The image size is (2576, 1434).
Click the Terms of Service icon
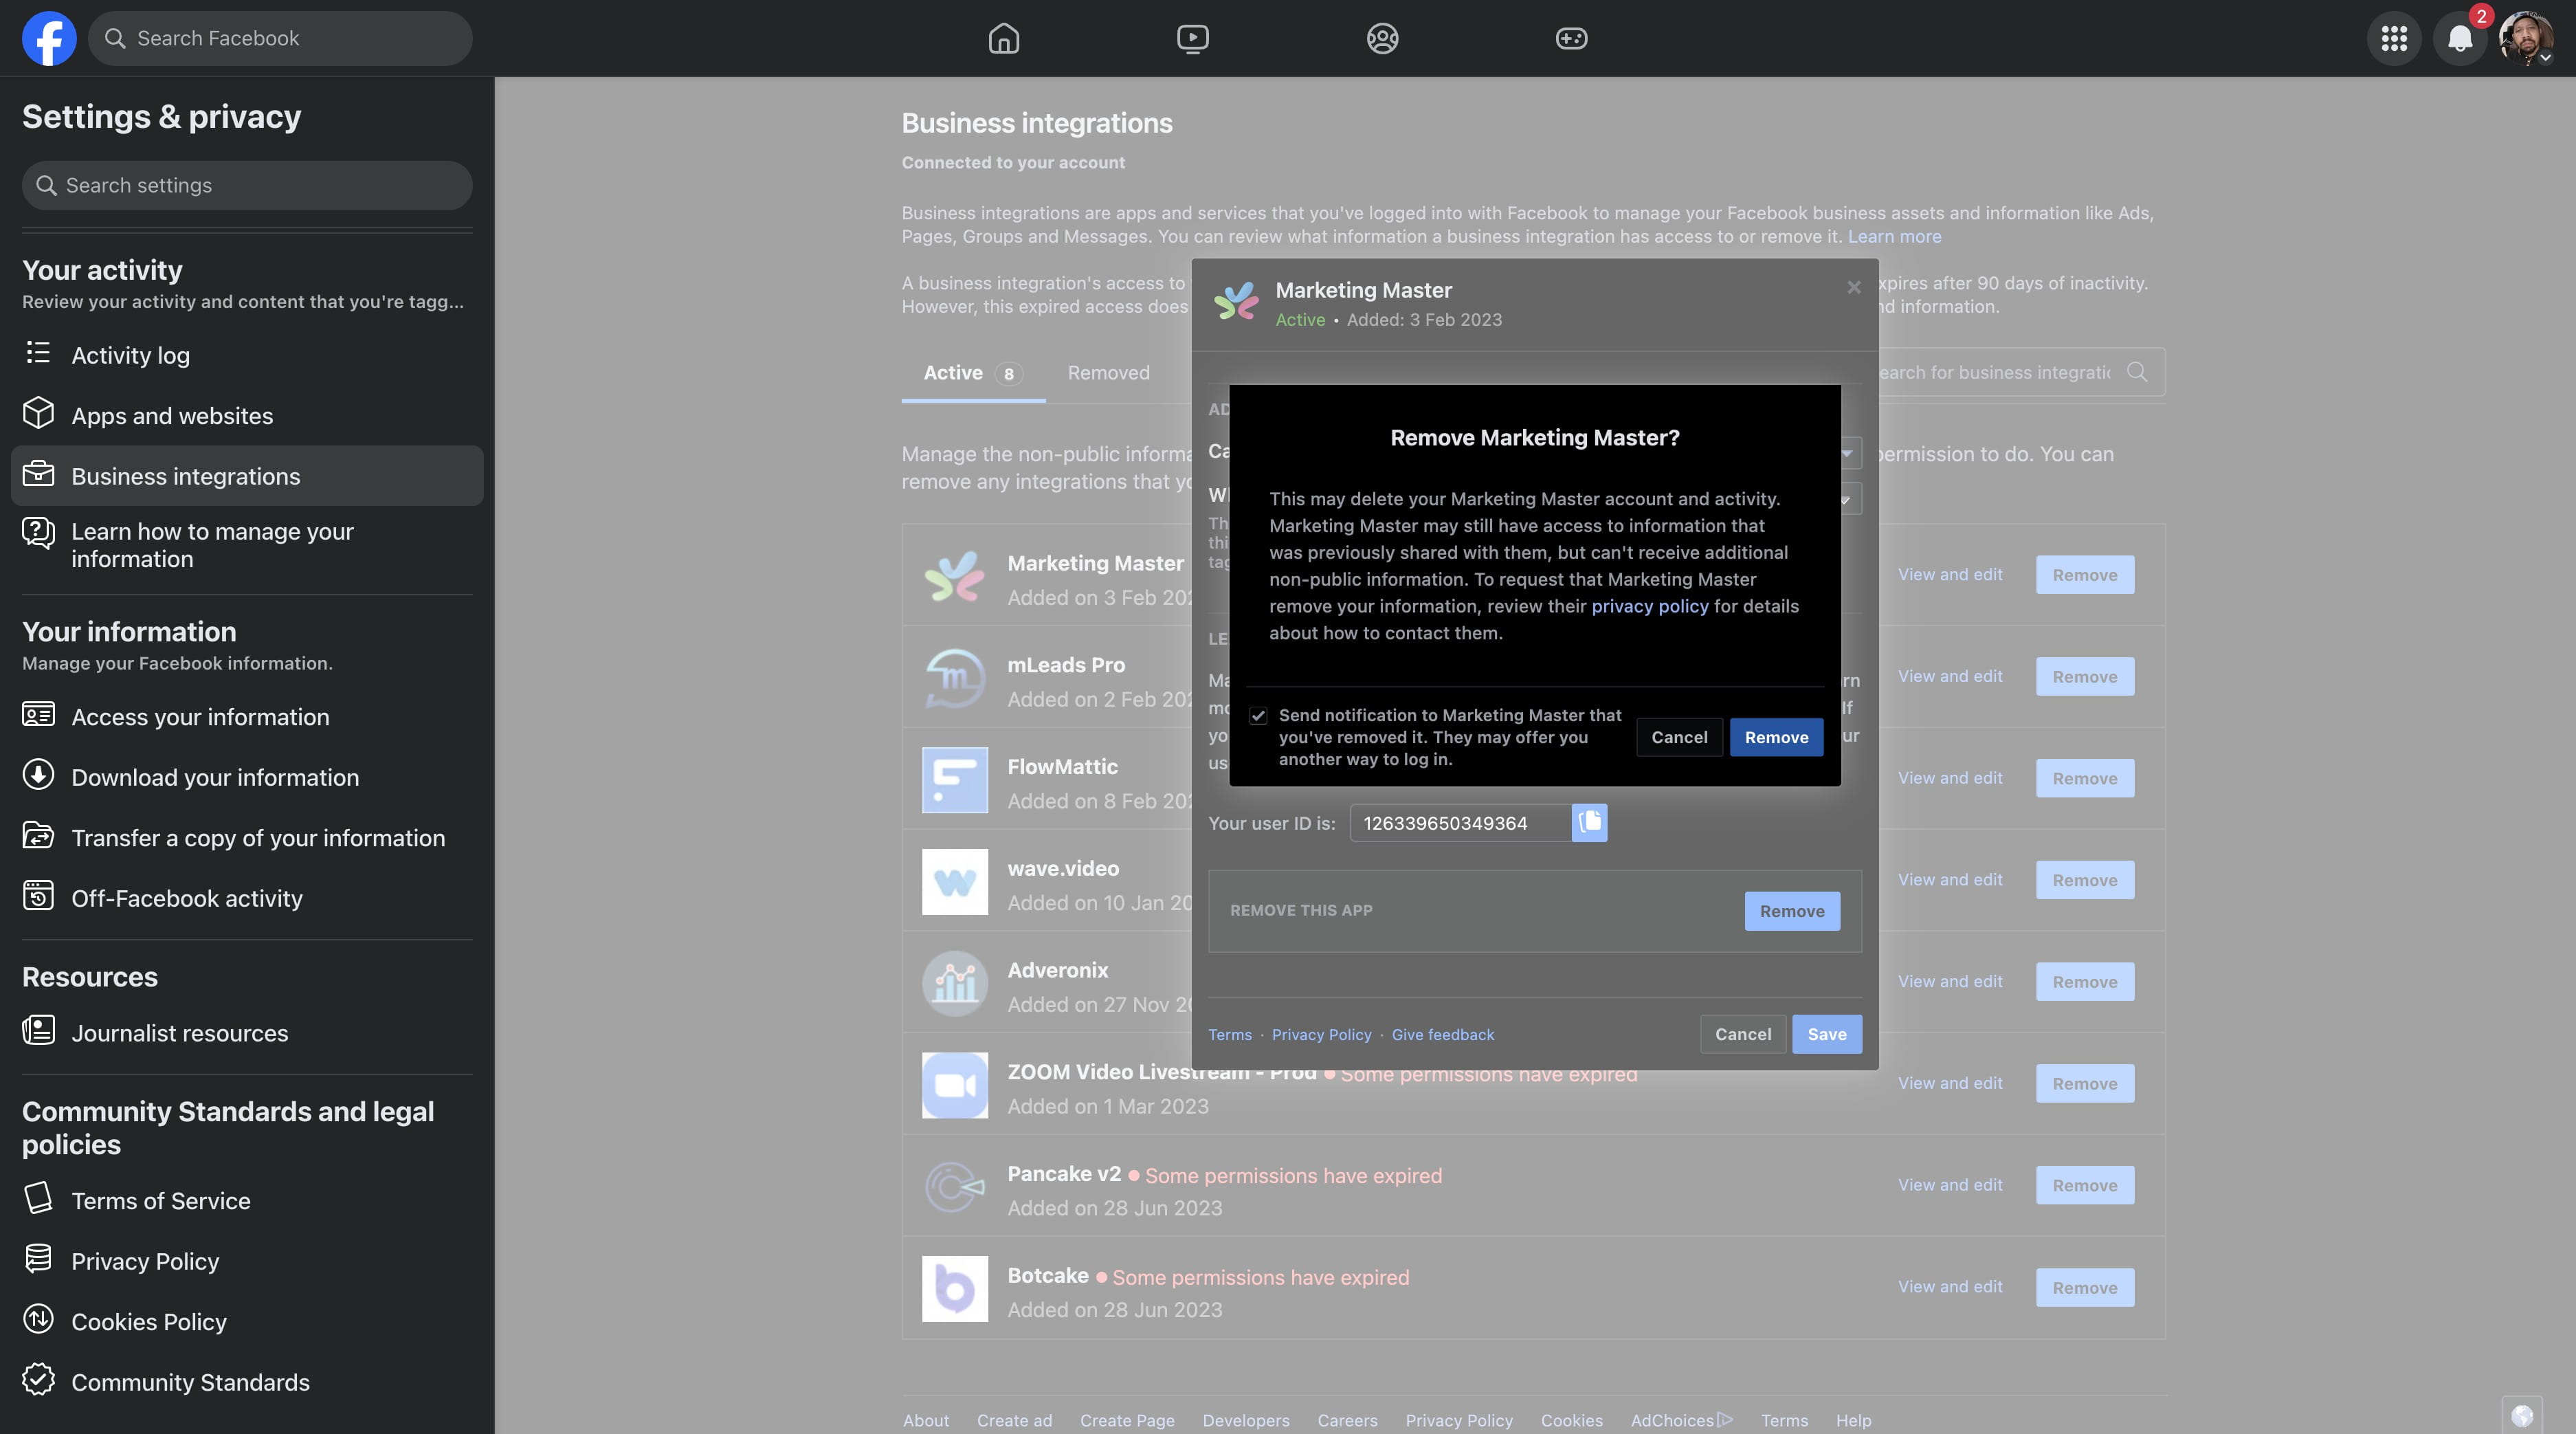point(38,1198)
